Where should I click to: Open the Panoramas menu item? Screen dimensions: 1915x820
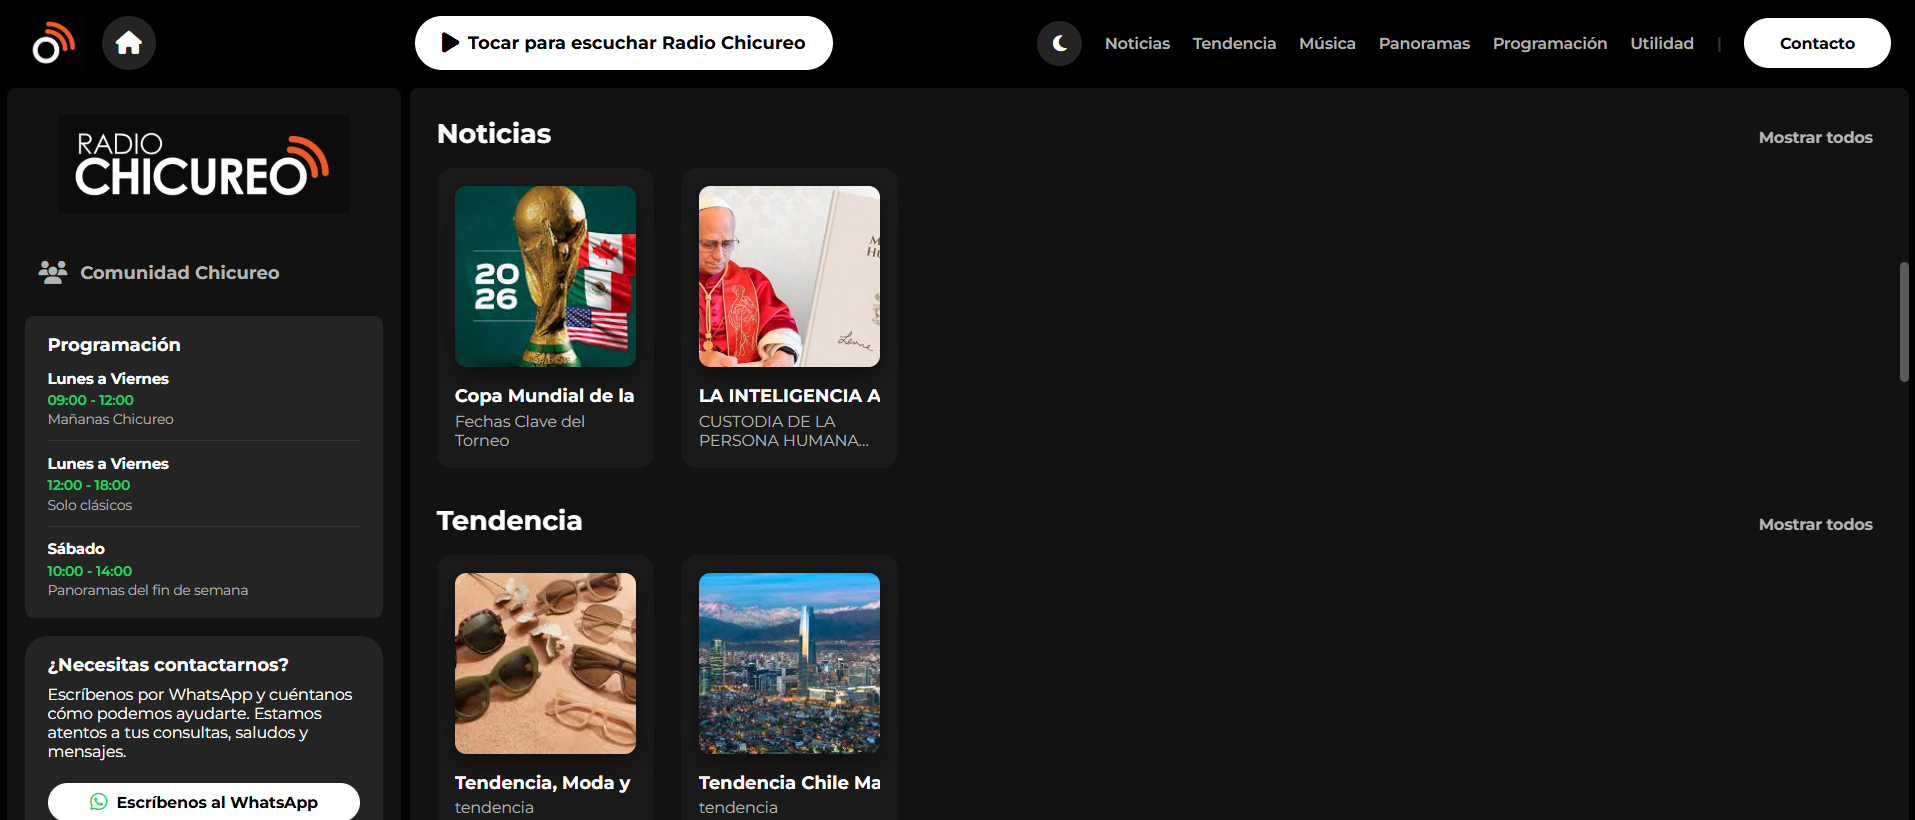coord(1424,43)
